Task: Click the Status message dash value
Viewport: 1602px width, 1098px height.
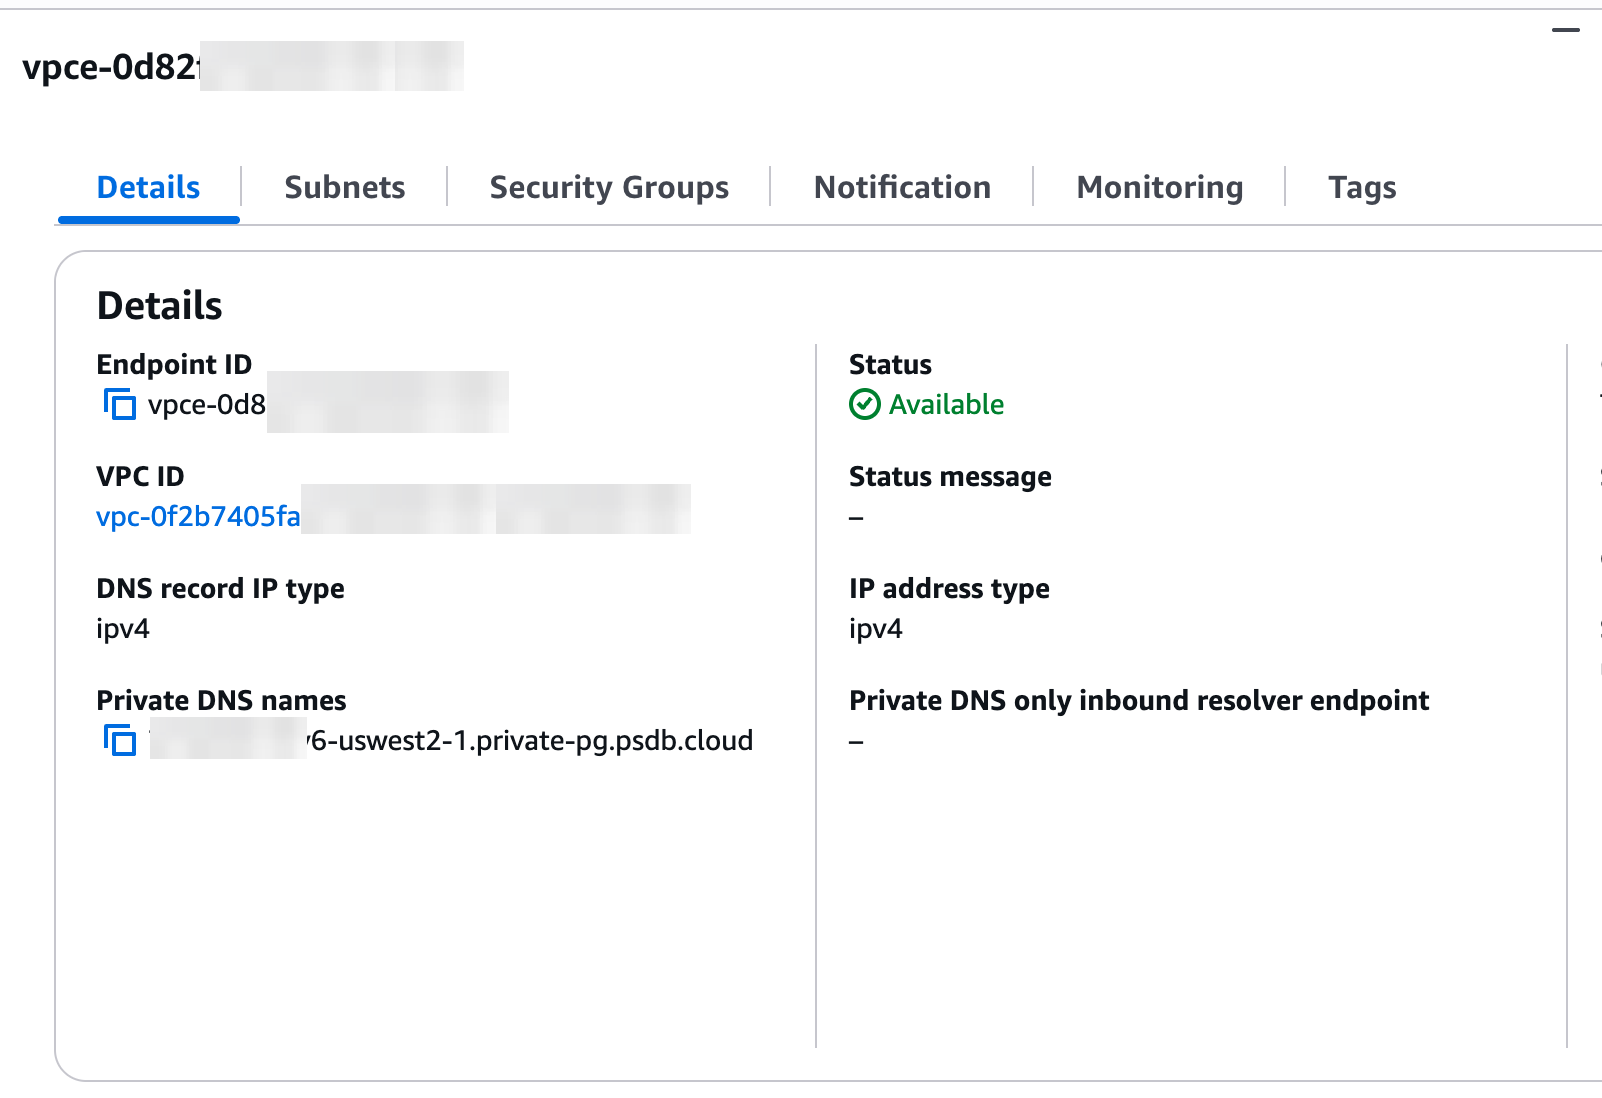Action: pyautogui.click(x=854, y=517)
